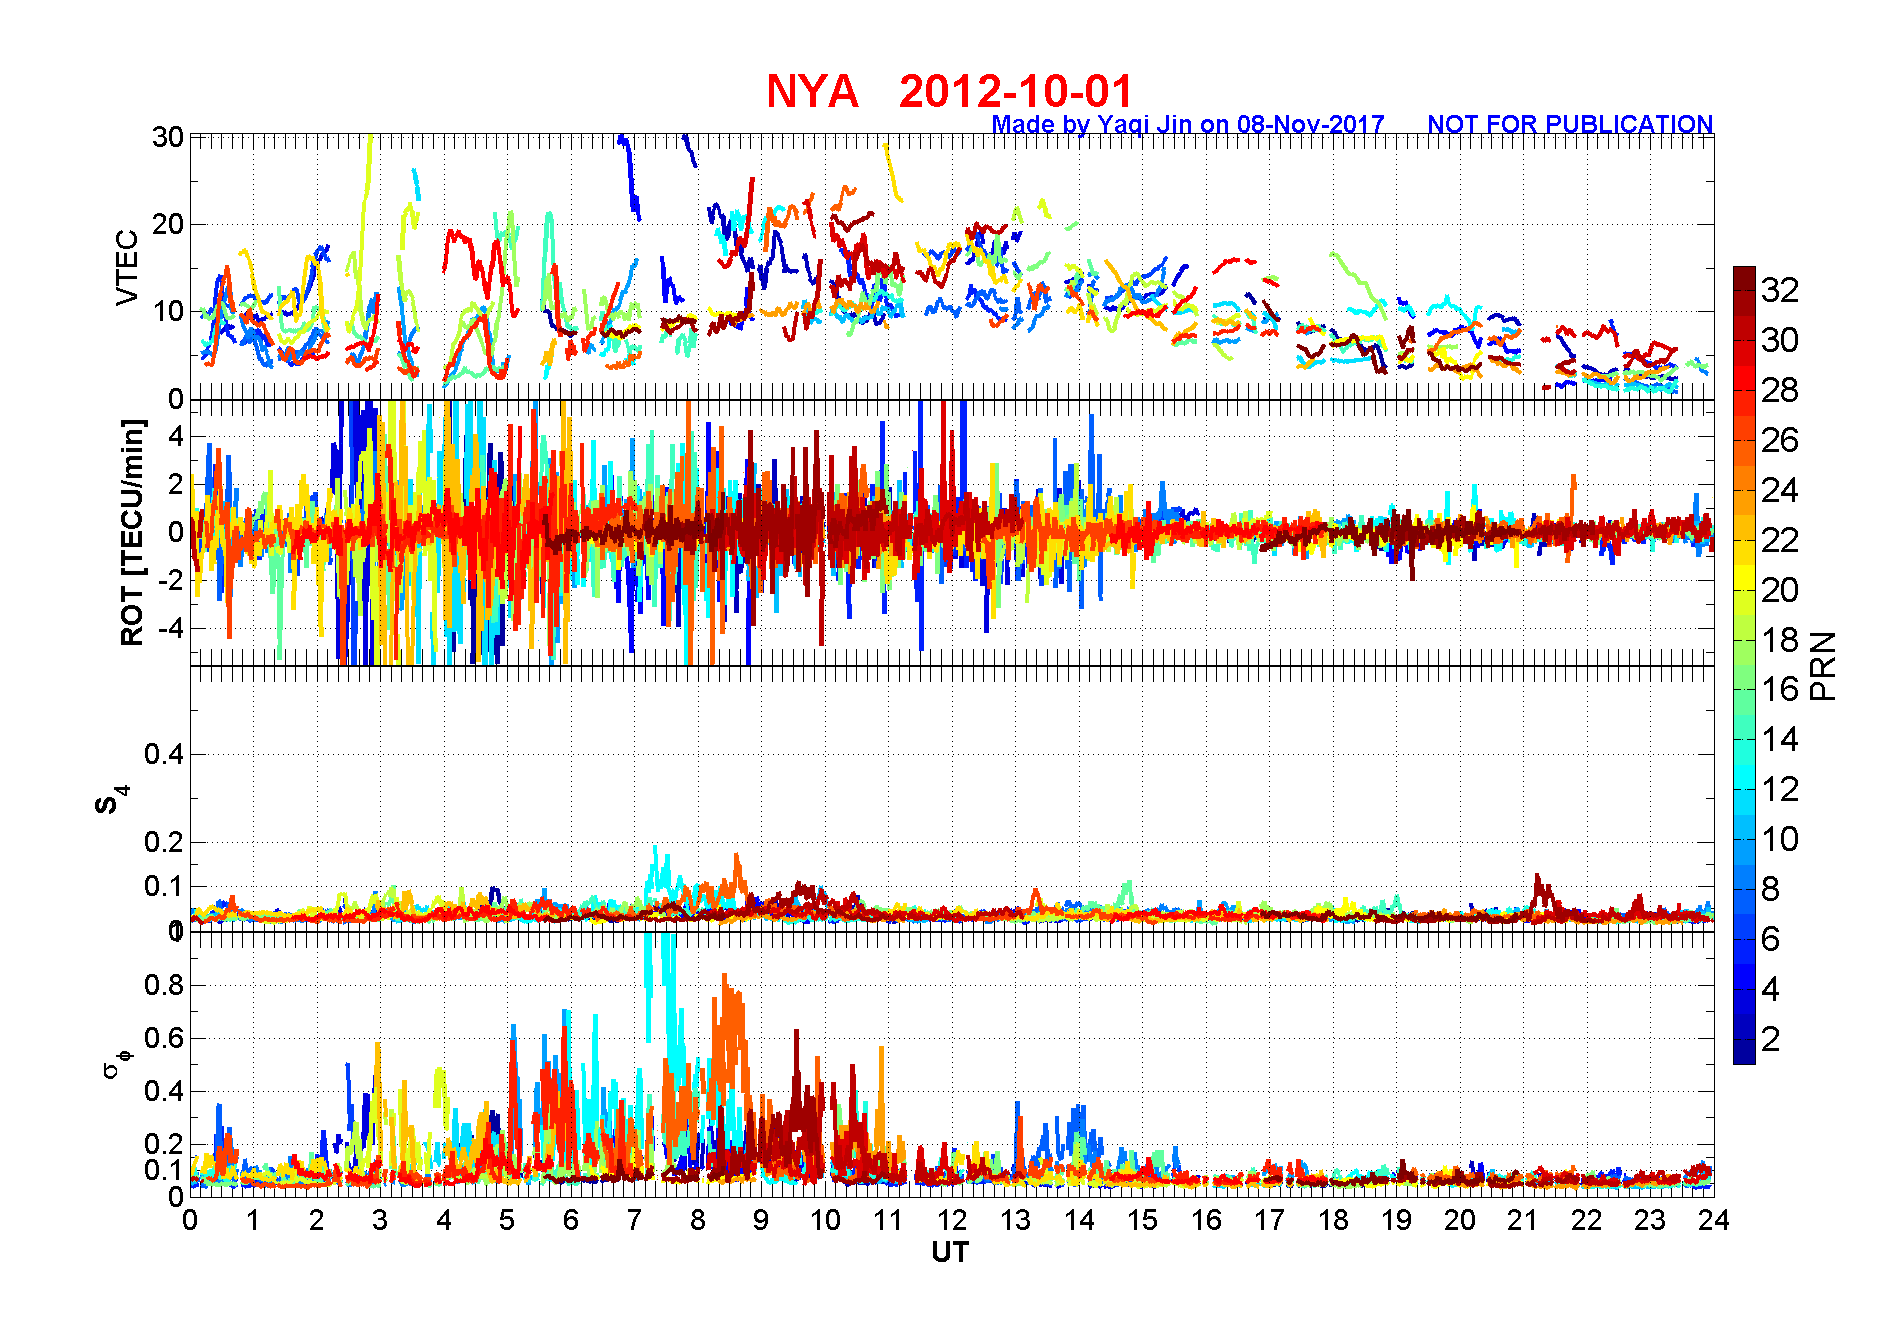This screenshot has height=1330, width=1904.
Task: Click the colorbar tick label "30"
Action: (x=1780, y=340)
